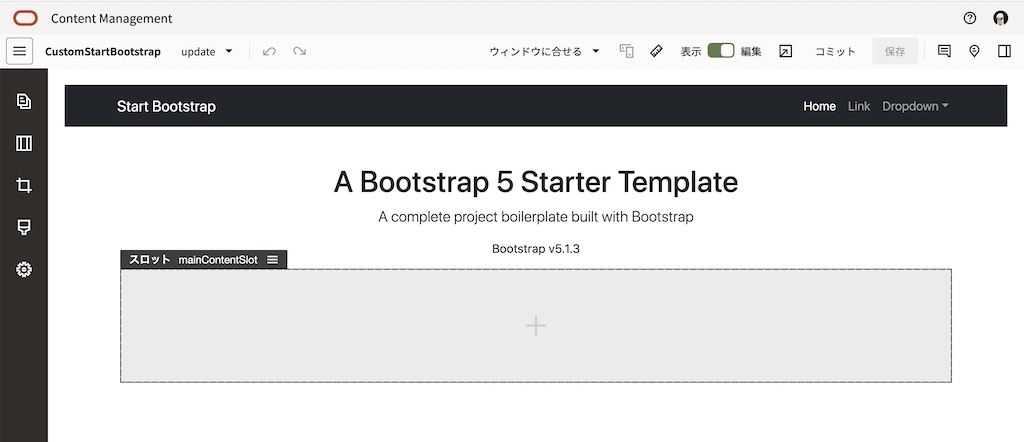Click the ruler icon in the toolbar
Viewport: 1024px width, 442px height.
(656, 51)
